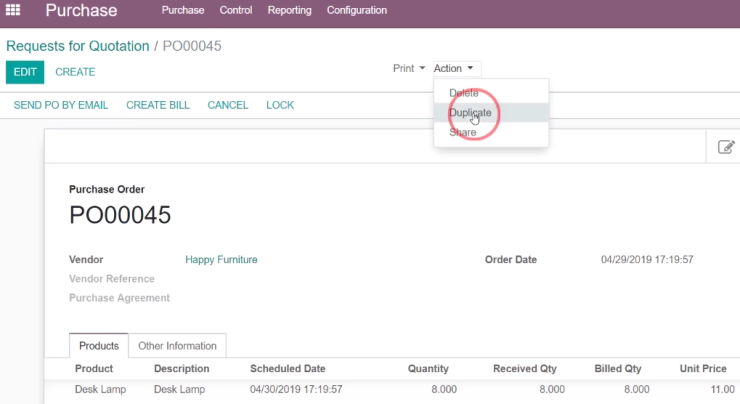Click SEND PO BY EMAIL
The image size is (740, 404).
(61, 105)
